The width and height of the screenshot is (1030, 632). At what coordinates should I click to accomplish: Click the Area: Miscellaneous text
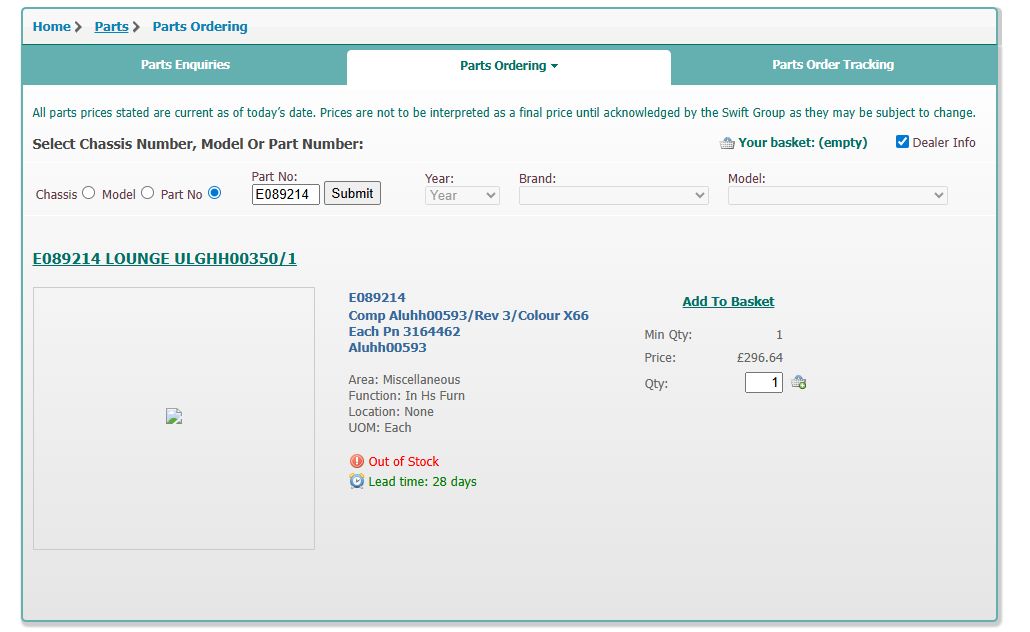(x=404, y=380)
